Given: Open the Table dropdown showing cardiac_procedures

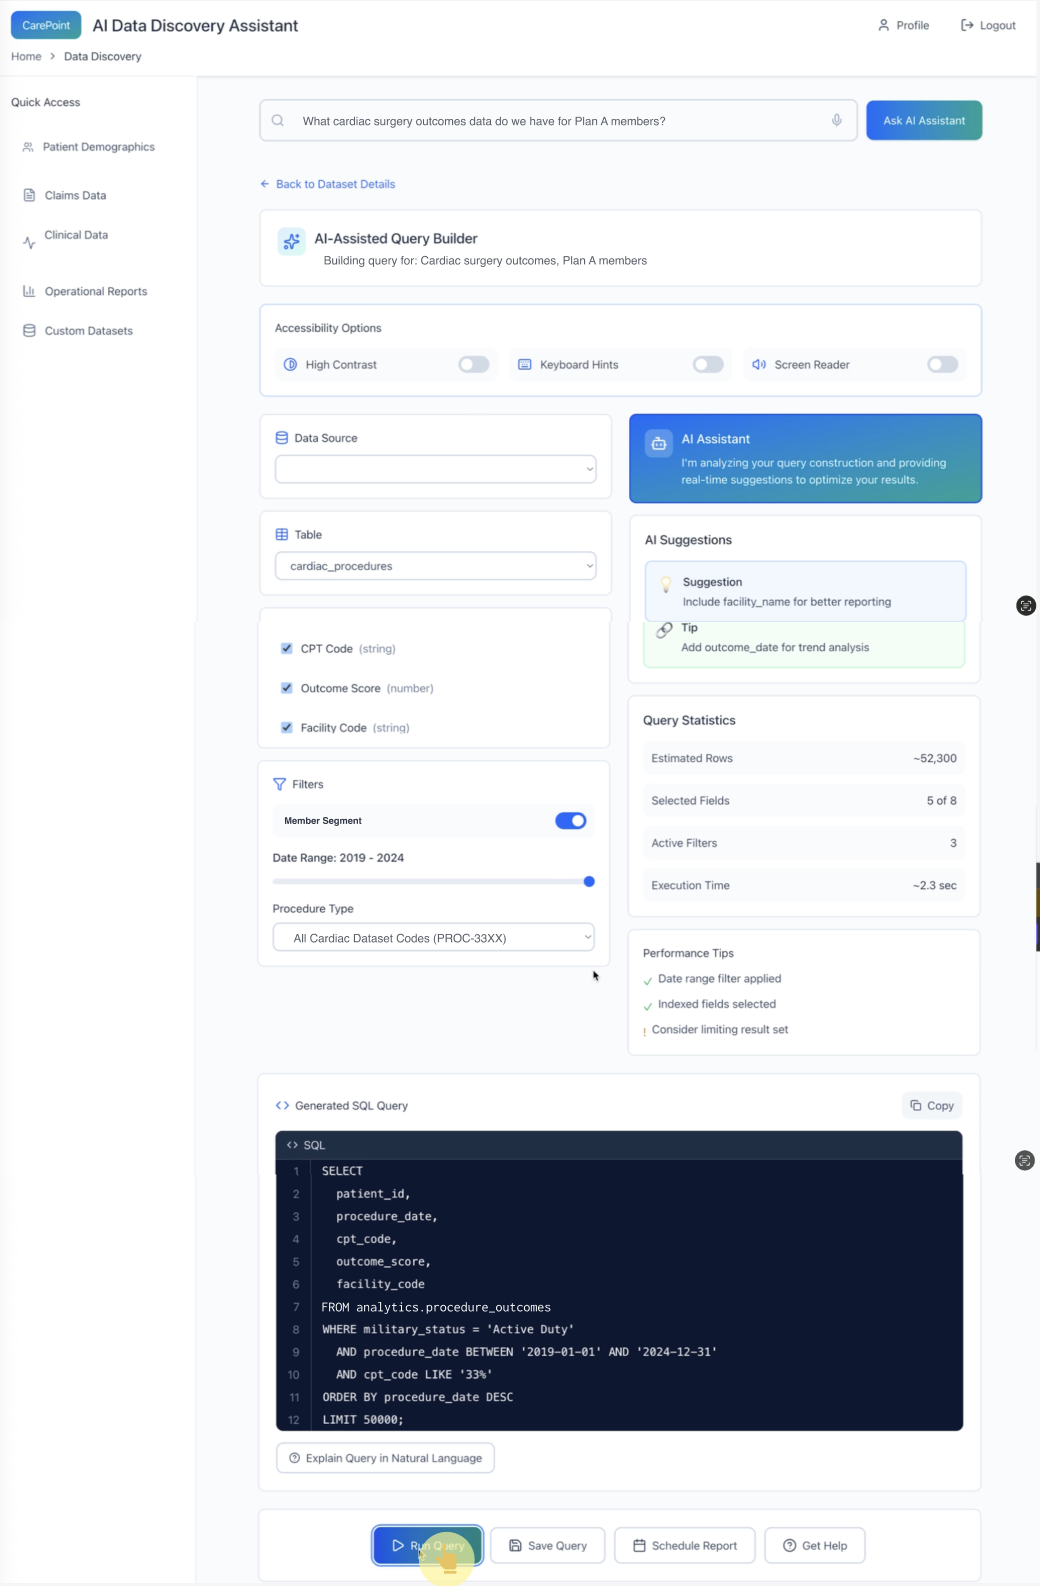Looking at the screenshot, I should coord(436,566).
